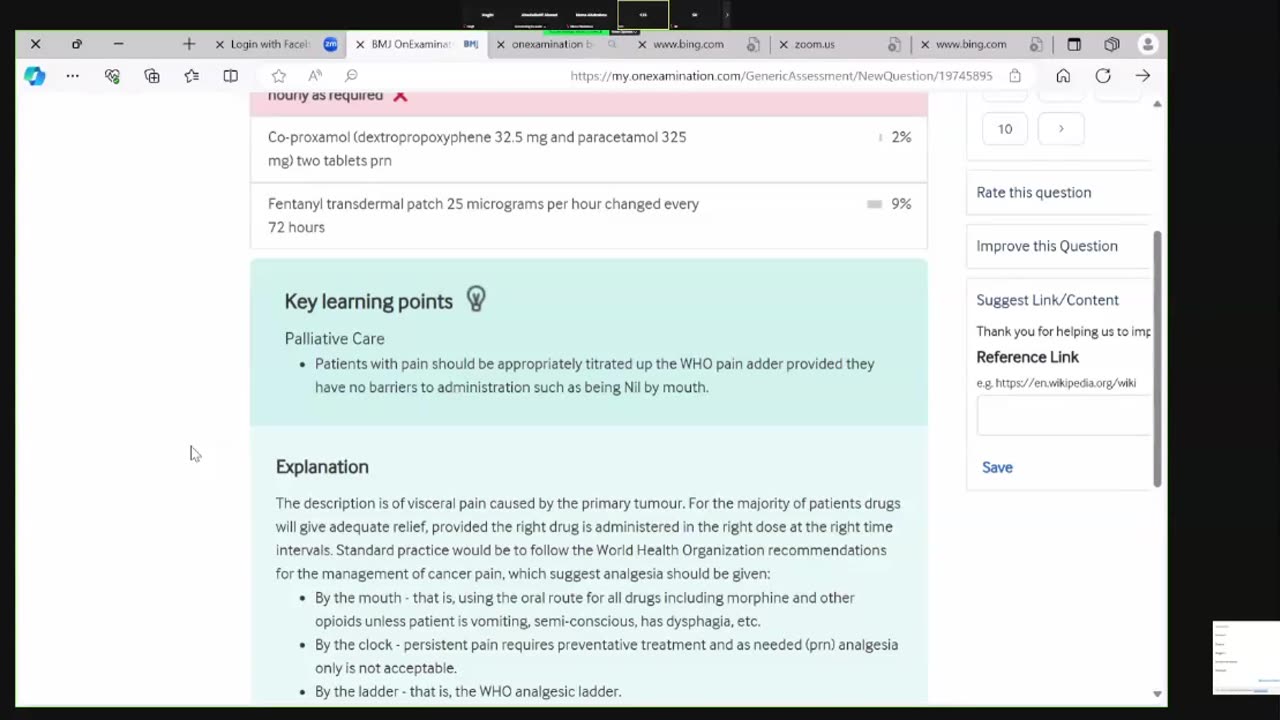Click the 9% response percentage
This screenshot has height=720, width=1280.
tap(901, 204)
